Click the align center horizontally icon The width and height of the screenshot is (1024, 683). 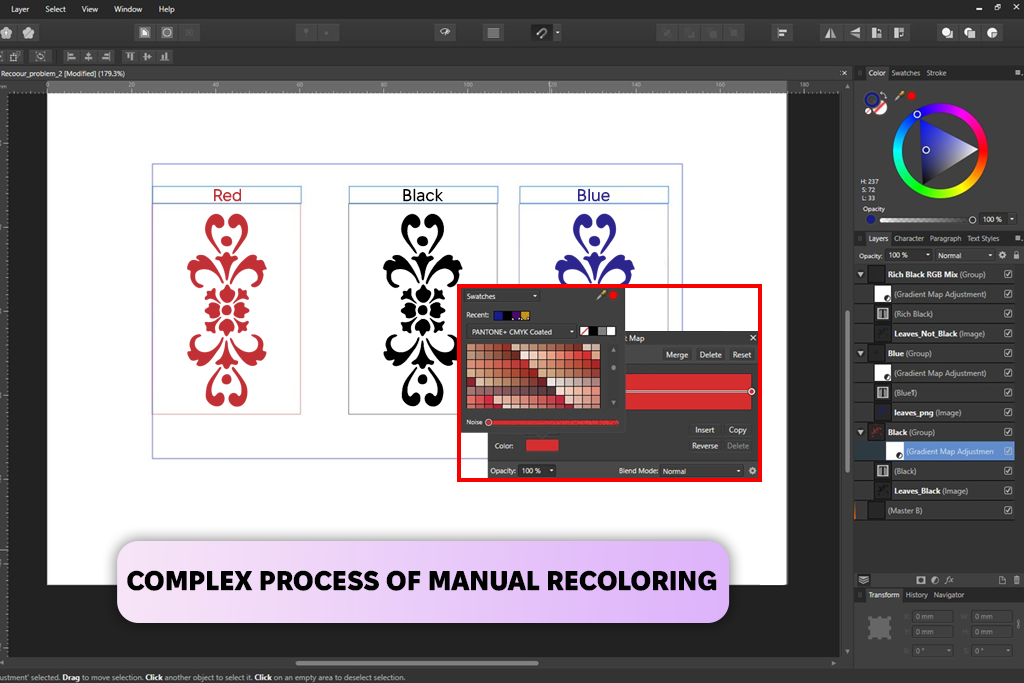click(x=89, y=57)
